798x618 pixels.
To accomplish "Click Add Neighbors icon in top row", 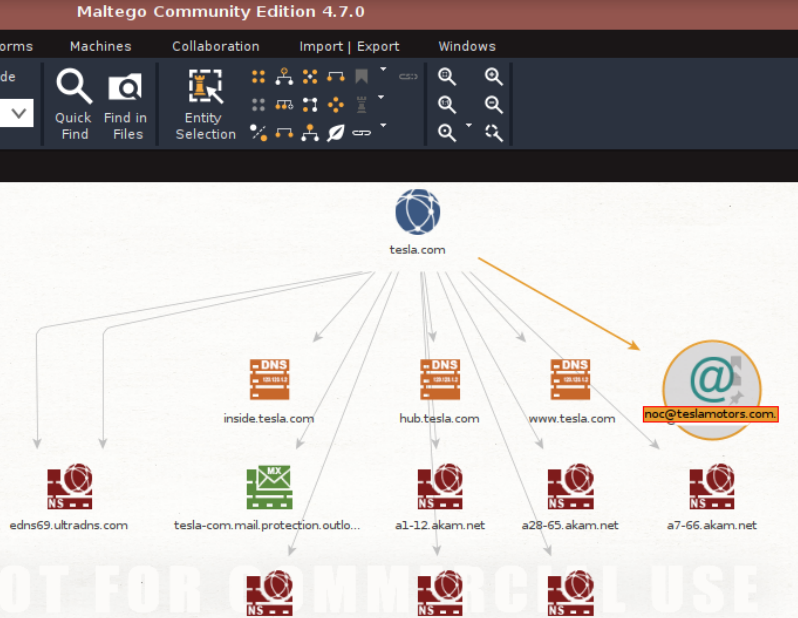I will point(335,77).
